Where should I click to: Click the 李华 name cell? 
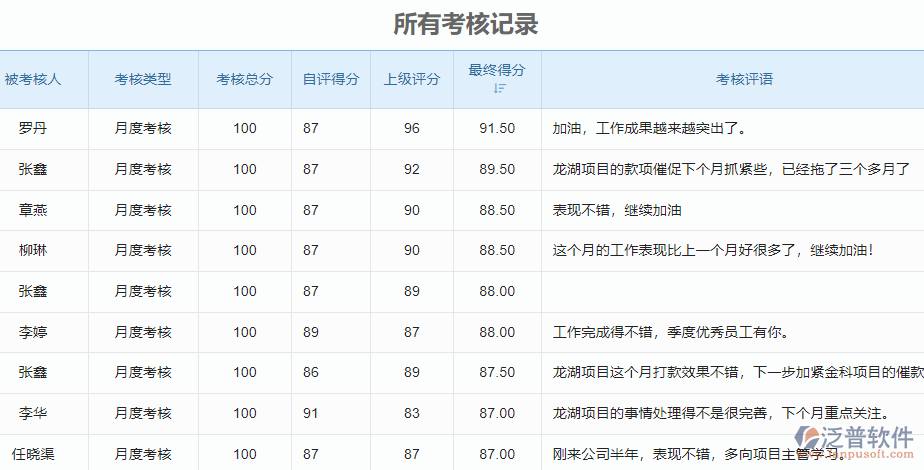click(33, 413)
